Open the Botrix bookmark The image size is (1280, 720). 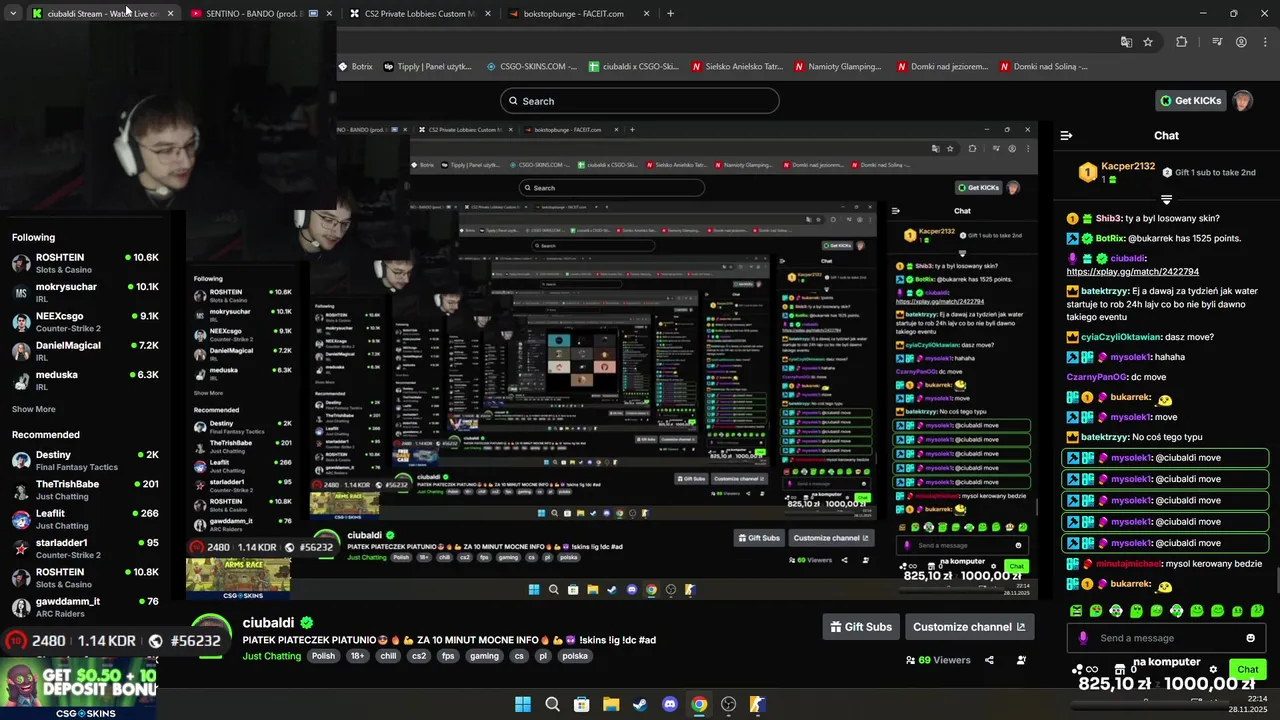coord(355,67)
